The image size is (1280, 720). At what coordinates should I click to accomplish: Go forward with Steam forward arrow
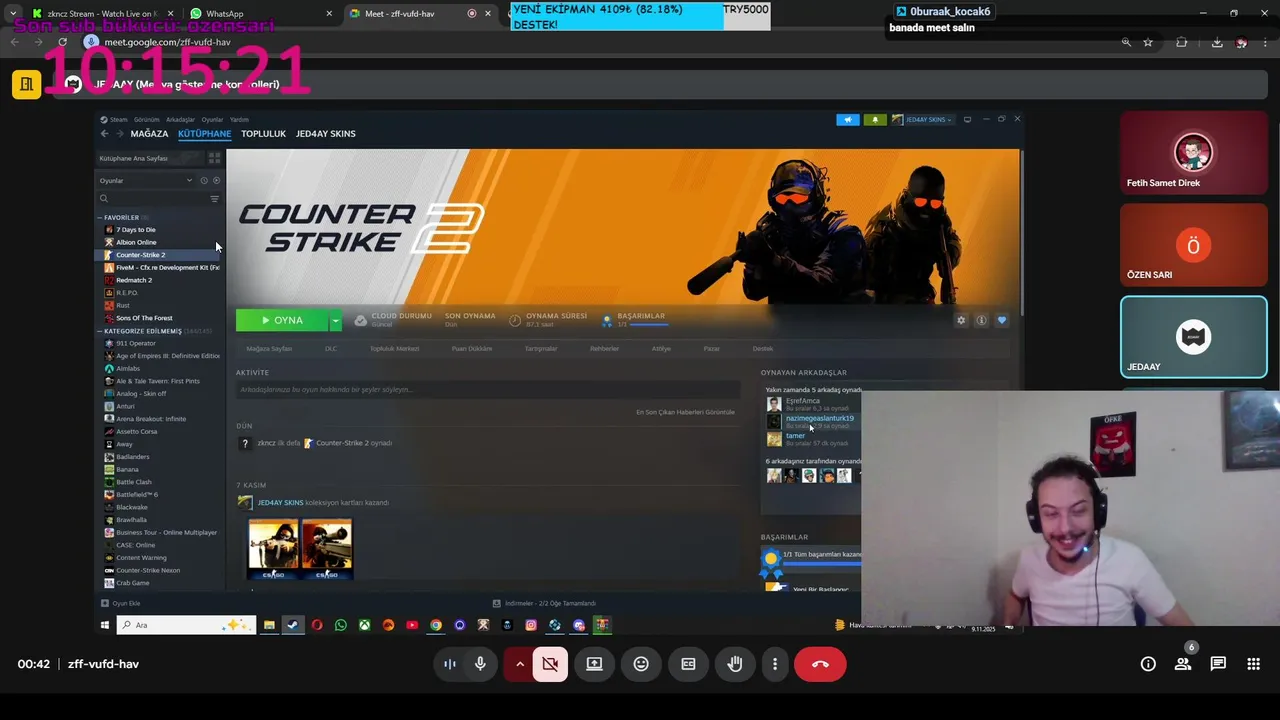(x=120, y=133)
